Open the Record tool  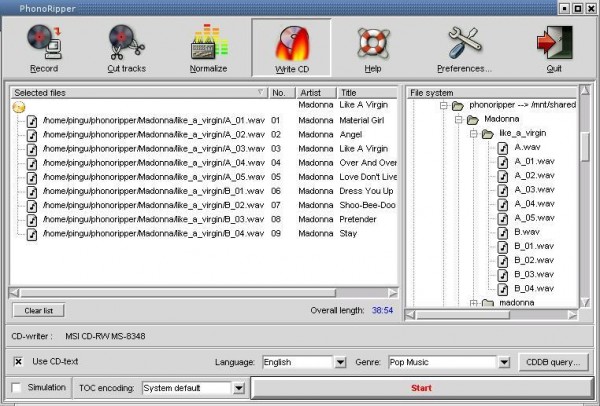tap(44, 48)
